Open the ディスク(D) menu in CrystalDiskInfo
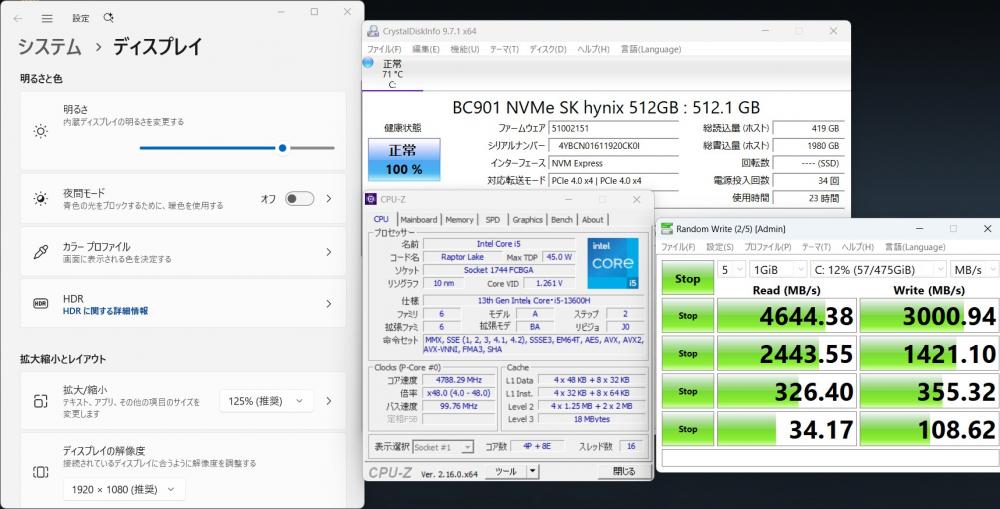This screenshot has height=509, width=1000. pyautogui.click(x=548, y=48)
